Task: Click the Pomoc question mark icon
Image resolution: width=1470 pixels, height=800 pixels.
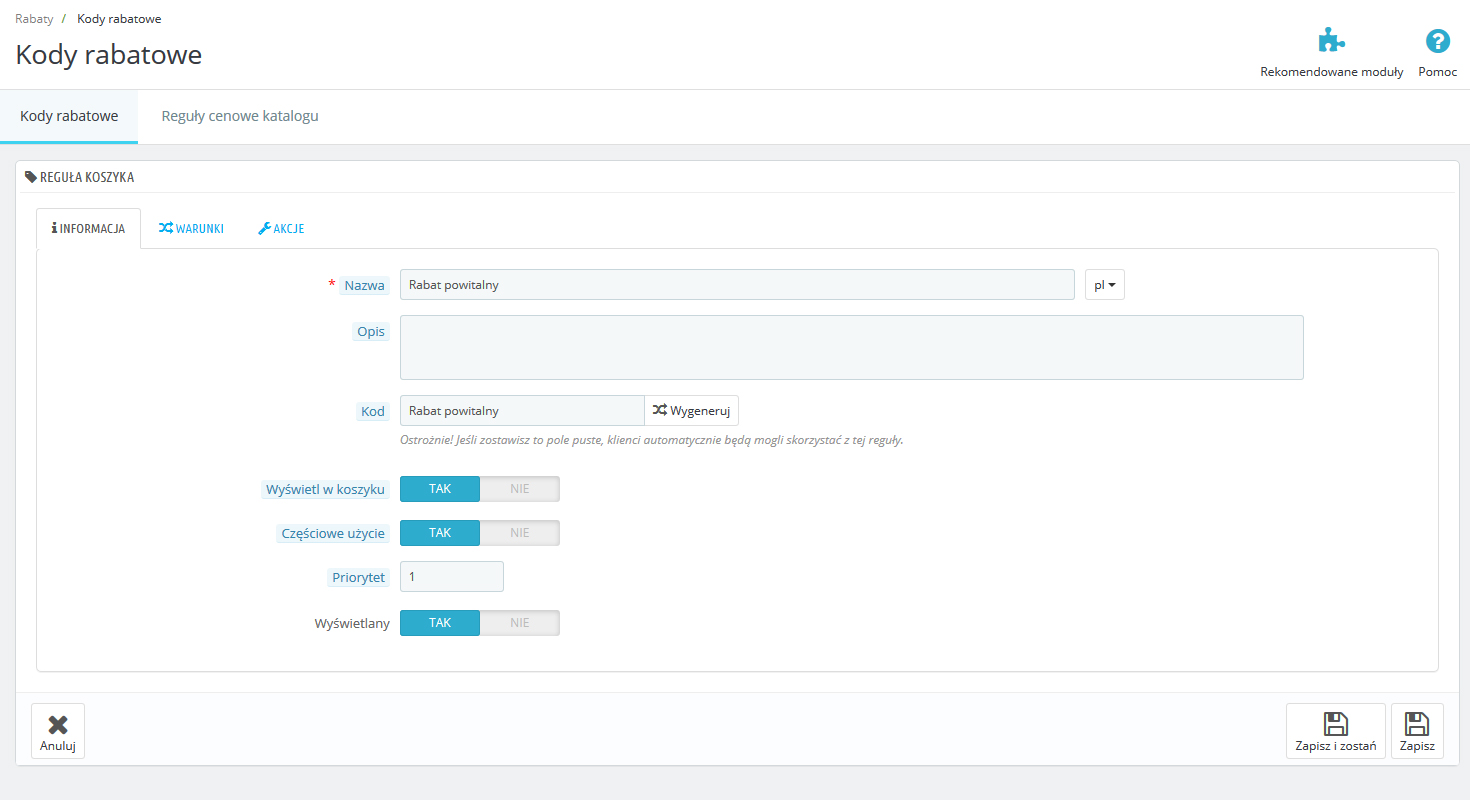Action: 1437,42
